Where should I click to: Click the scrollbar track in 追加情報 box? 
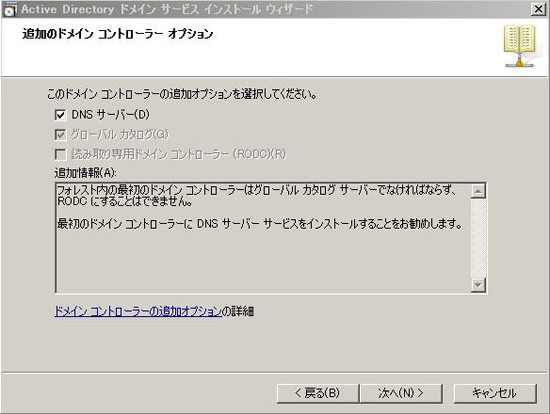click(478, 238)
